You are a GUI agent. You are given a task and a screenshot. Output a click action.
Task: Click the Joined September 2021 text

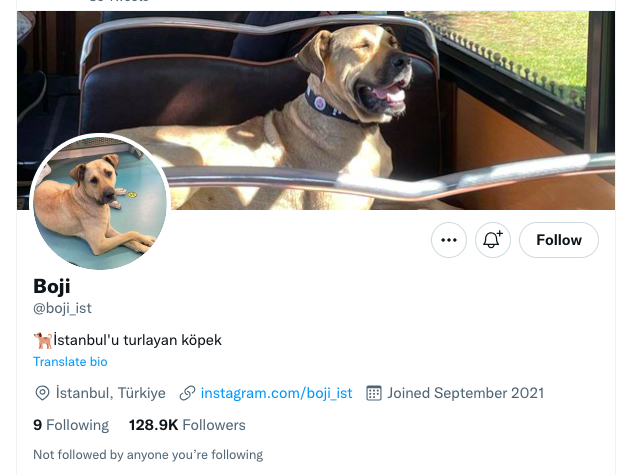pyautogui.click(x=466, y=393)
